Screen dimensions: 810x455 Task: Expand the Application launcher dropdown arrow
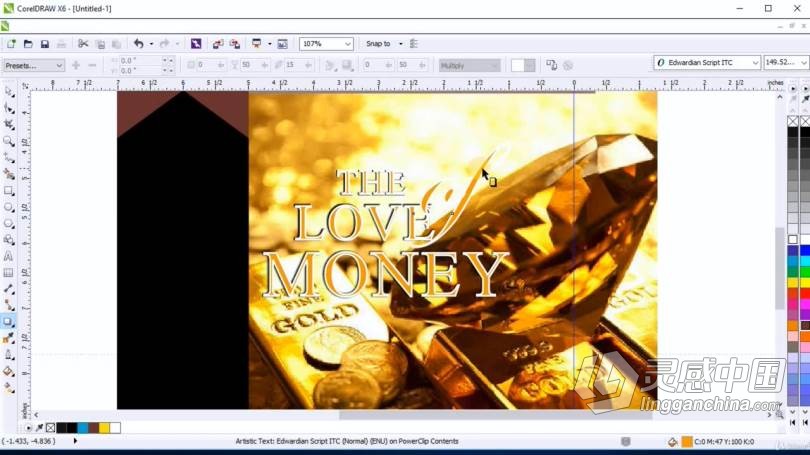(269, 44)
